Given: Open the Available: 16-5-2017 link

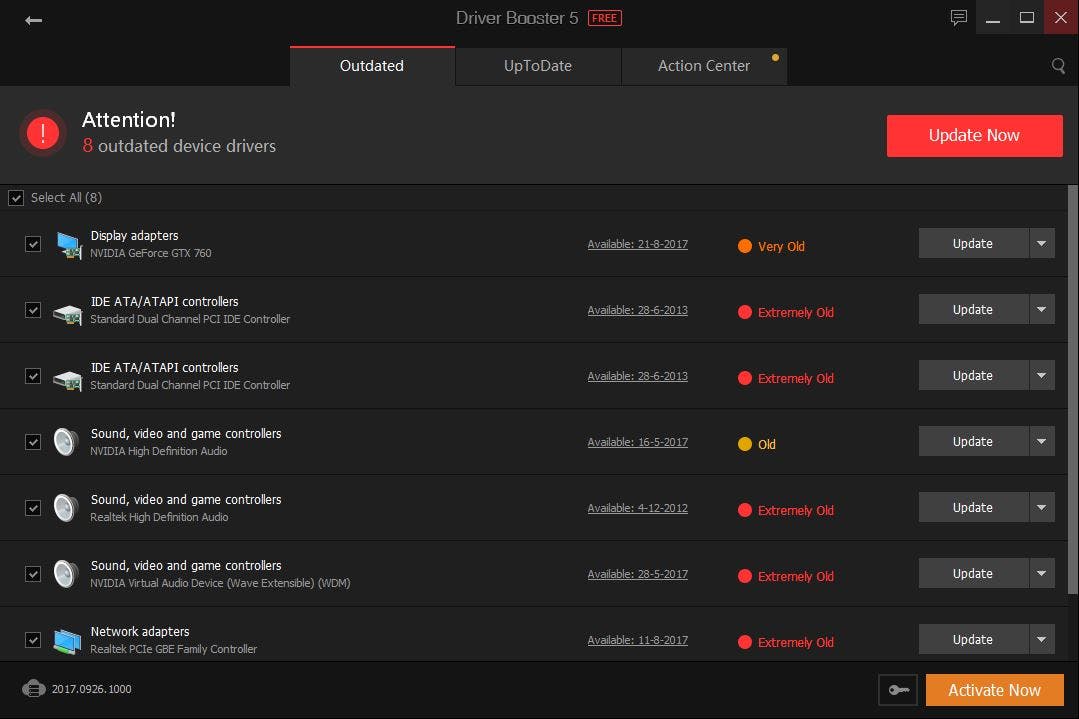Looking at the screenshot, I should [638, 442].
